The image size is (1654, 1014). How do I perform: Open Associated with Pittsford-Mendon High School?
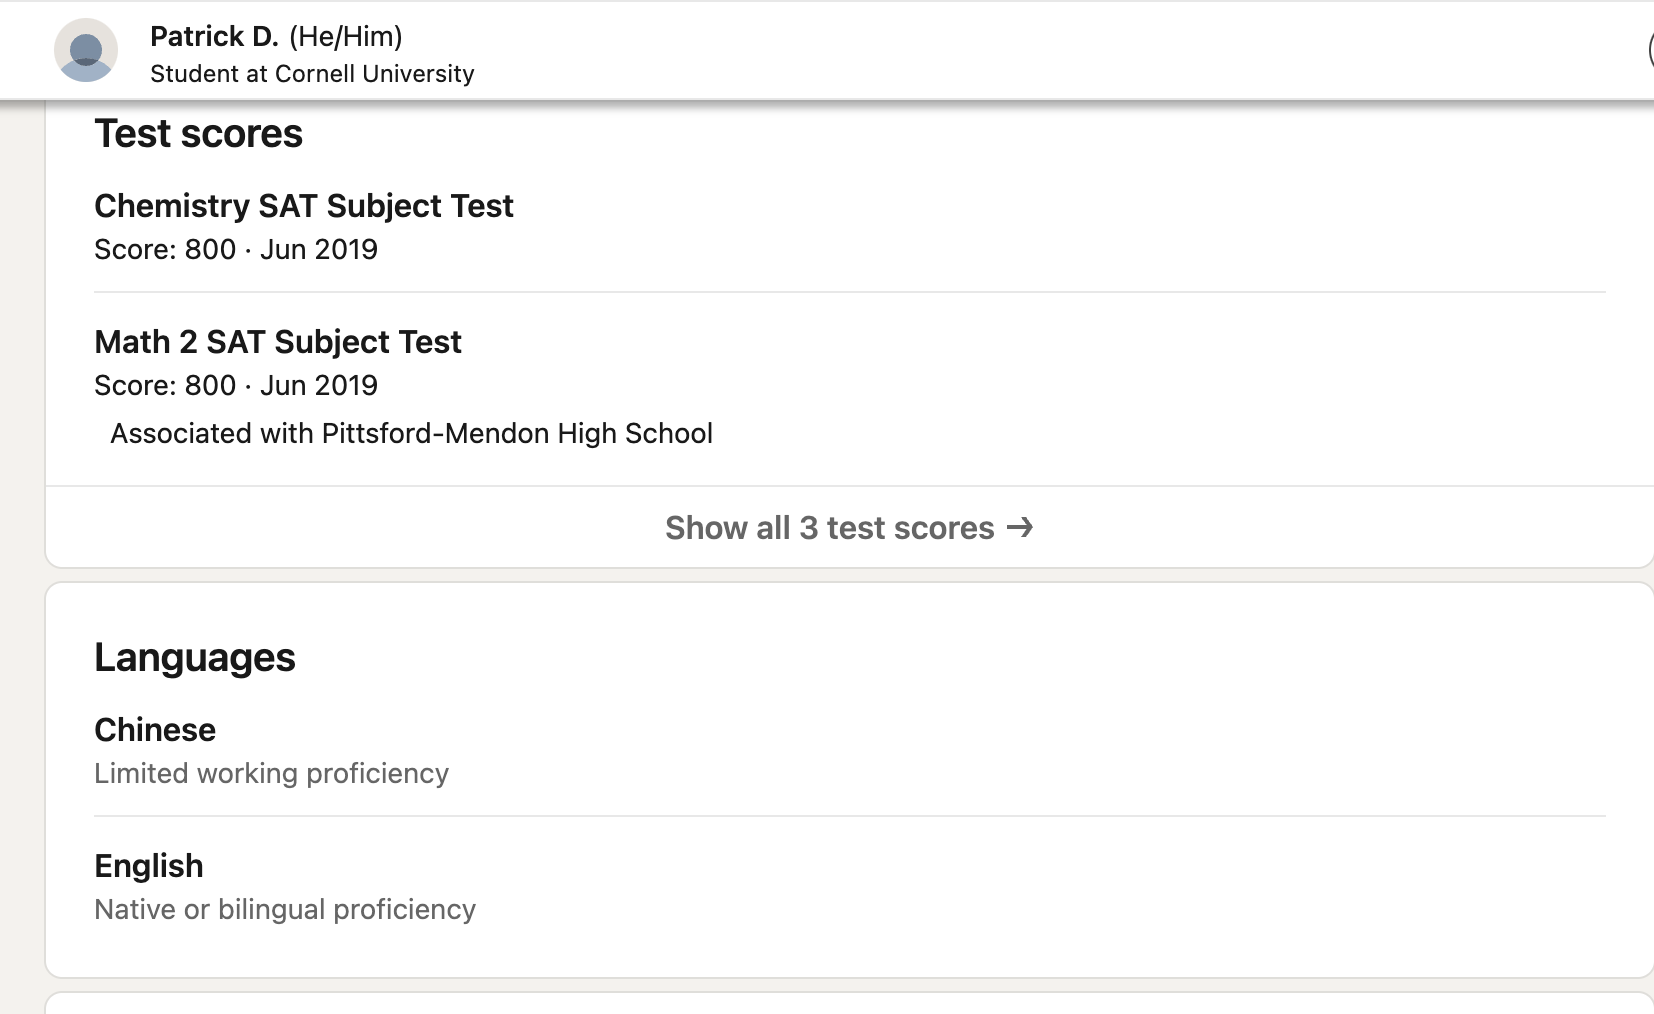(x=411, y=434)
